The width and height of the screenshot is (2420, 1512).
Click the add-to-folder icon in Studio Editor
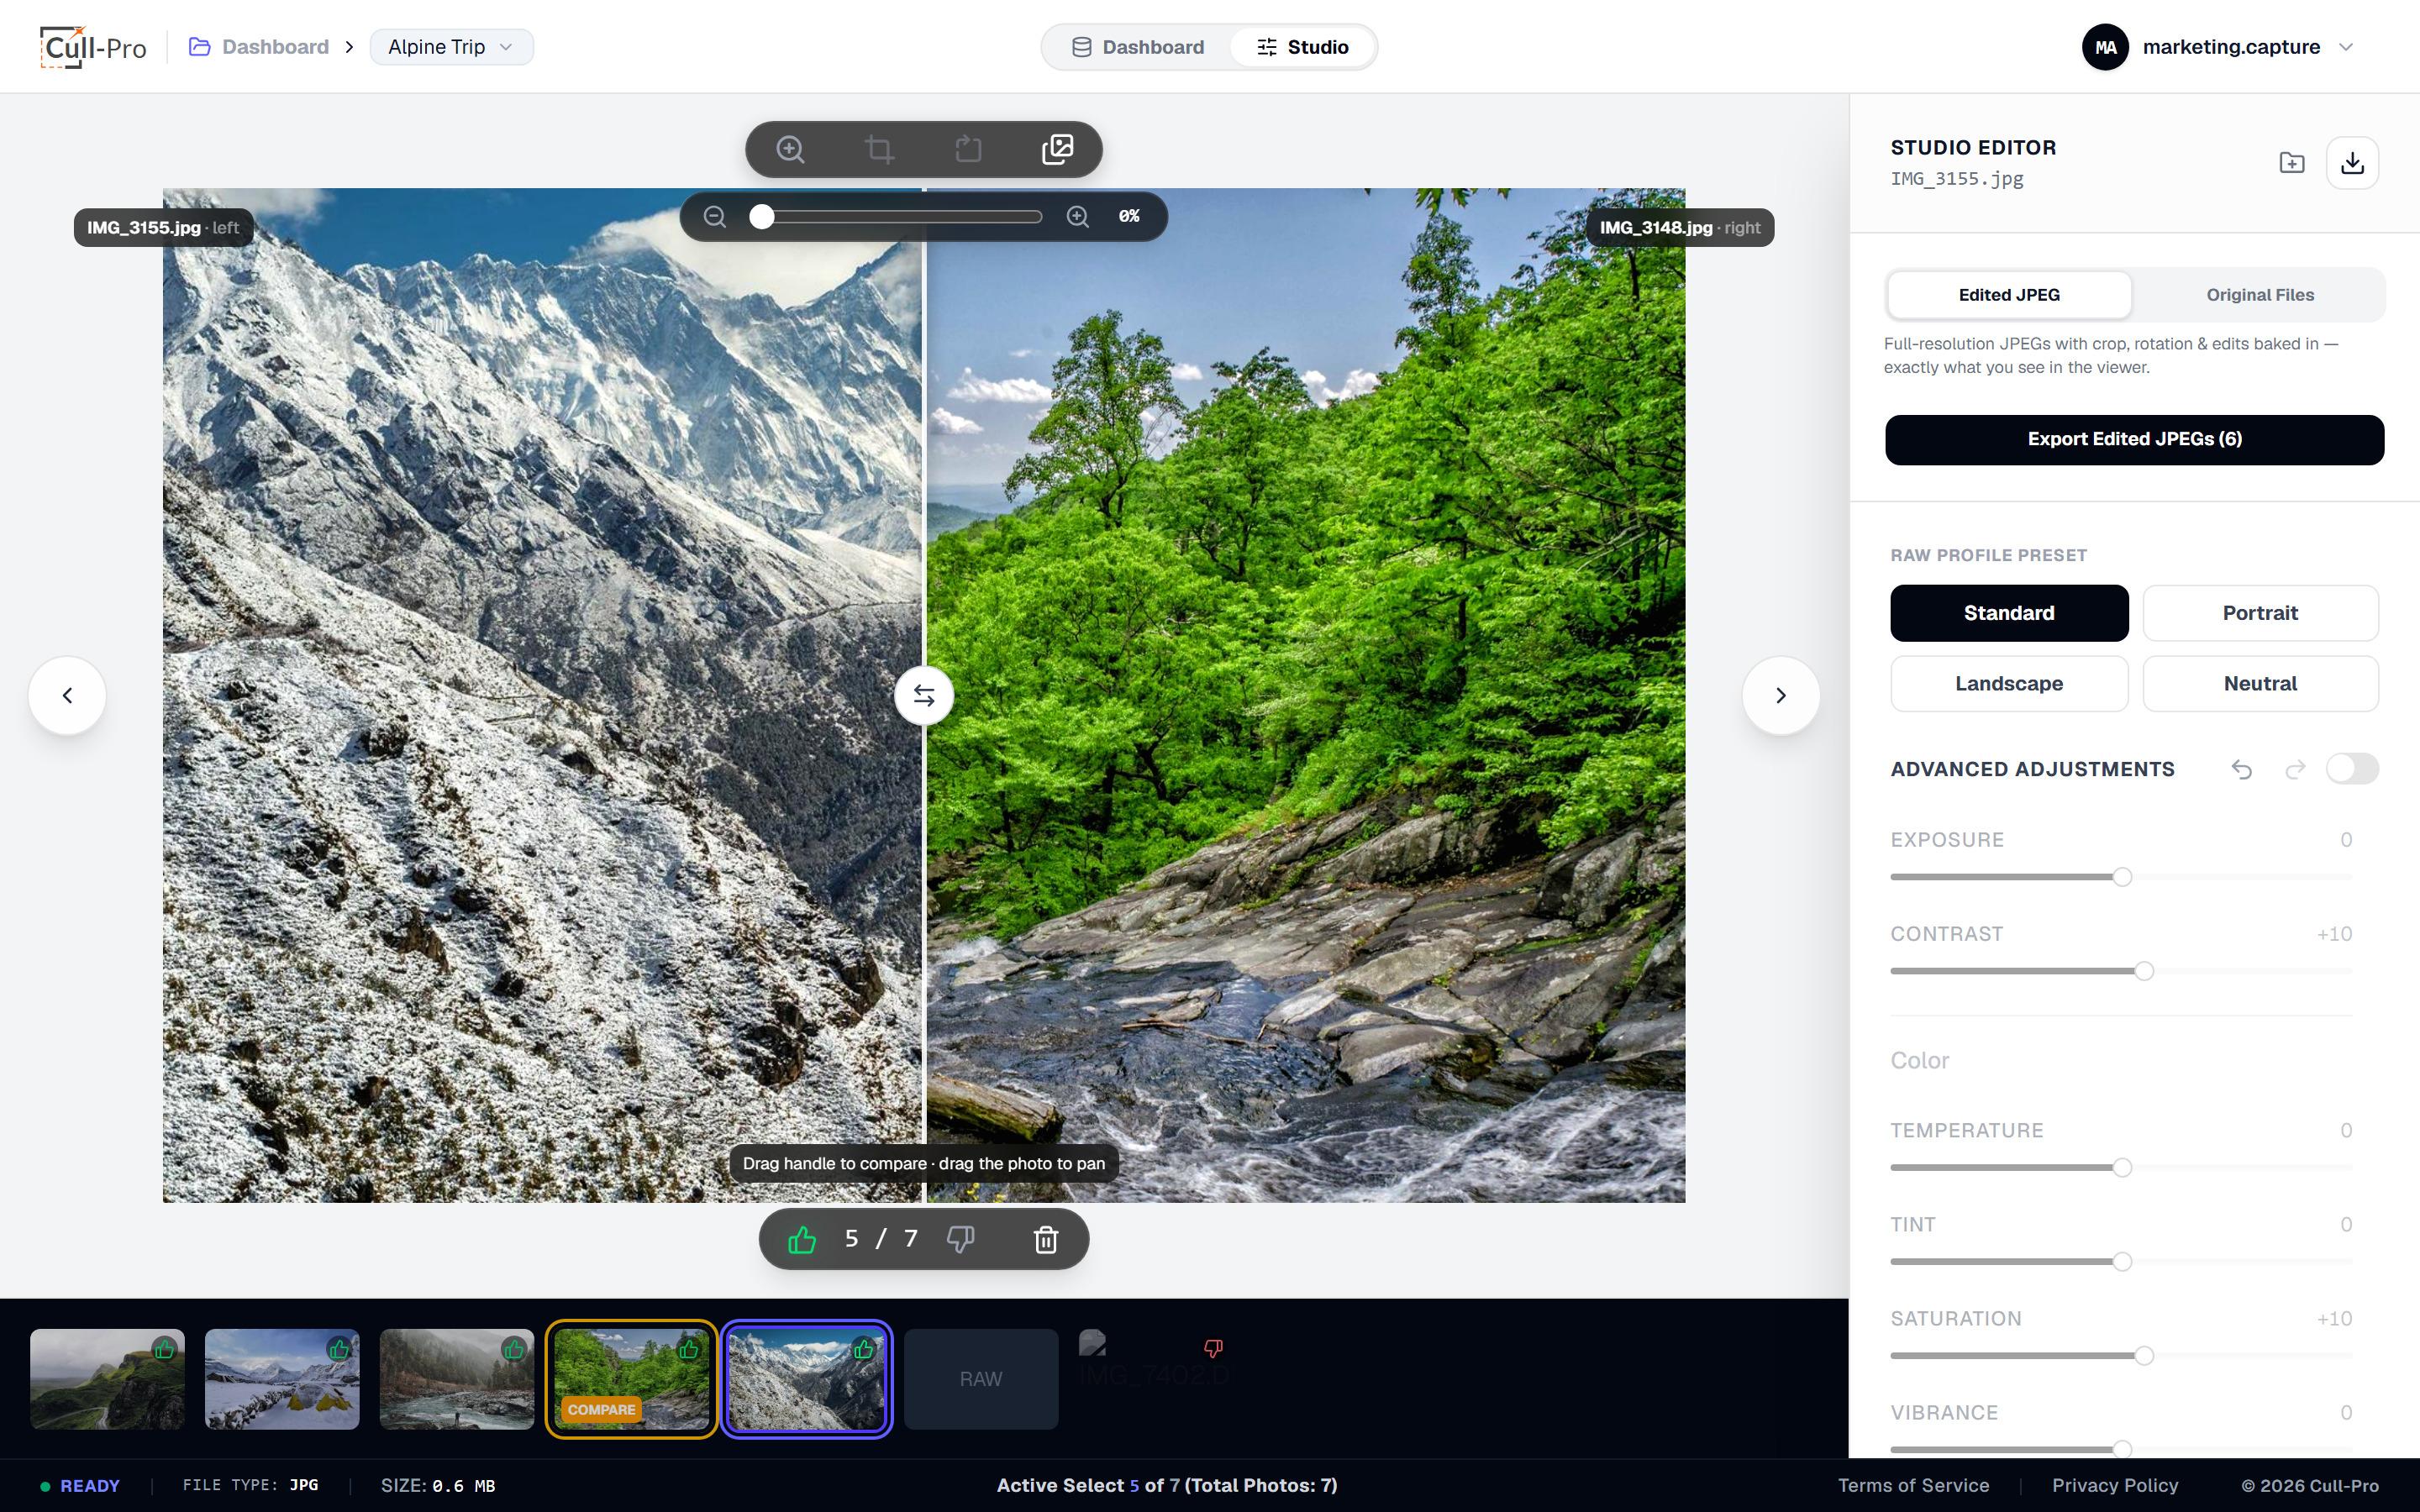(2291, 162)
